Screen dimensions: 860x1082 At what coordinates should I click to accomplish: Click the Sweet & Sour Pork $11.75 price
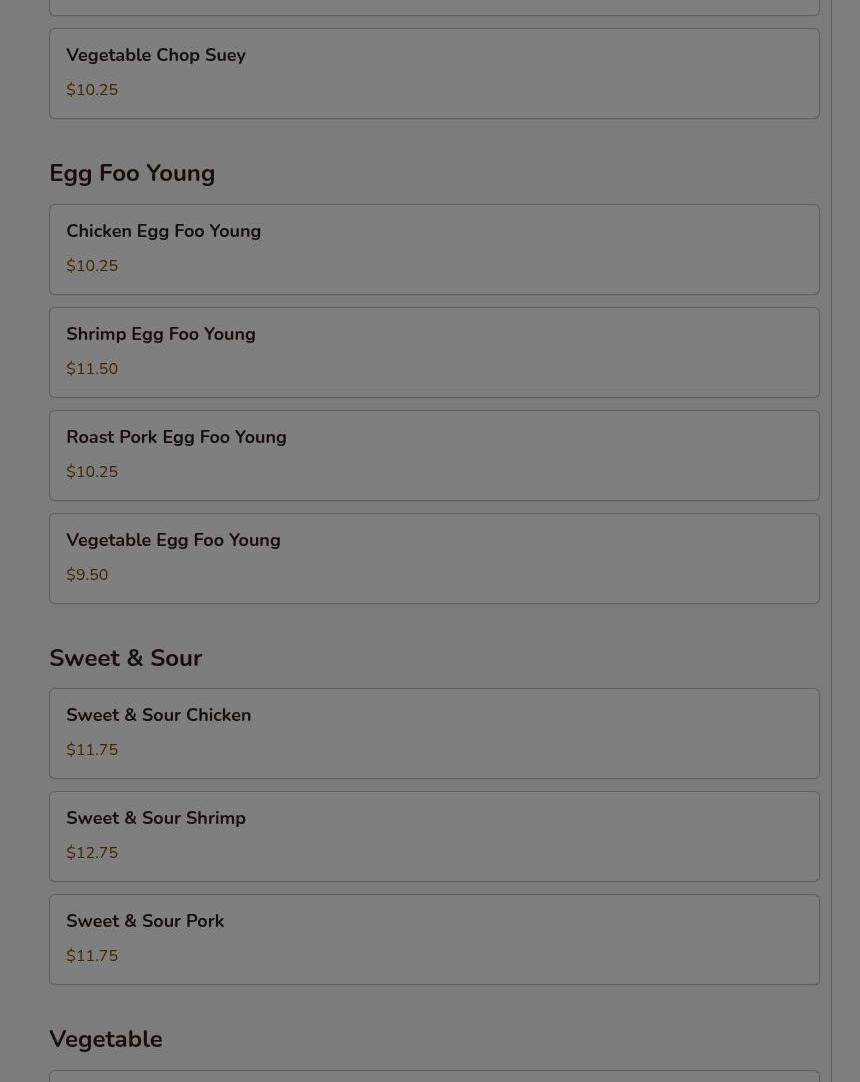(92, 956)
